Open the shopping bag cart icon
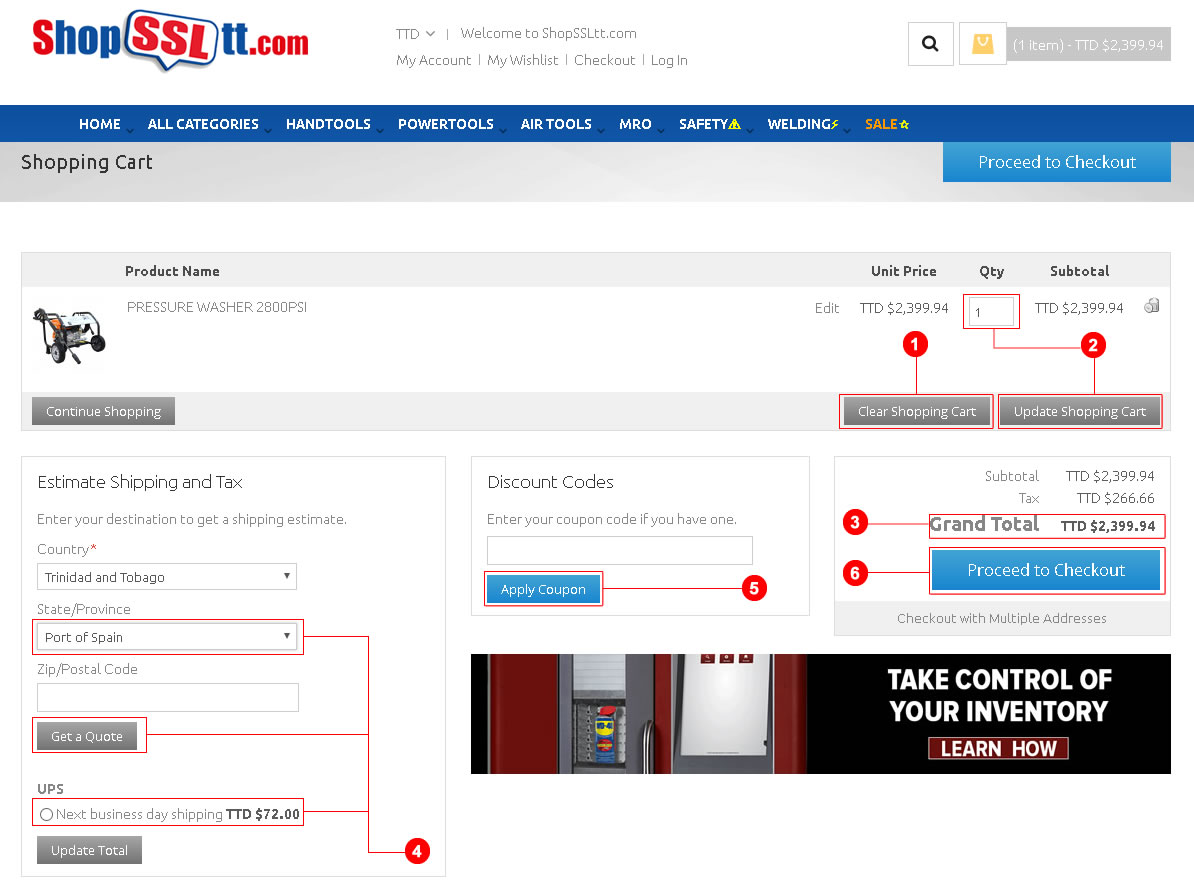 982,44
